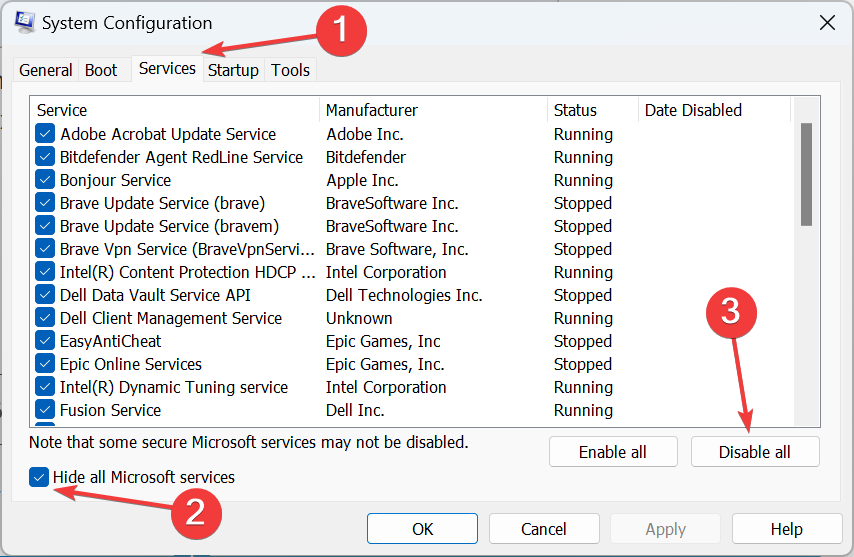Click the services list vertical scrollbar thumb
The height and width of the screenshot is (557, 854).
click(806, 174)
